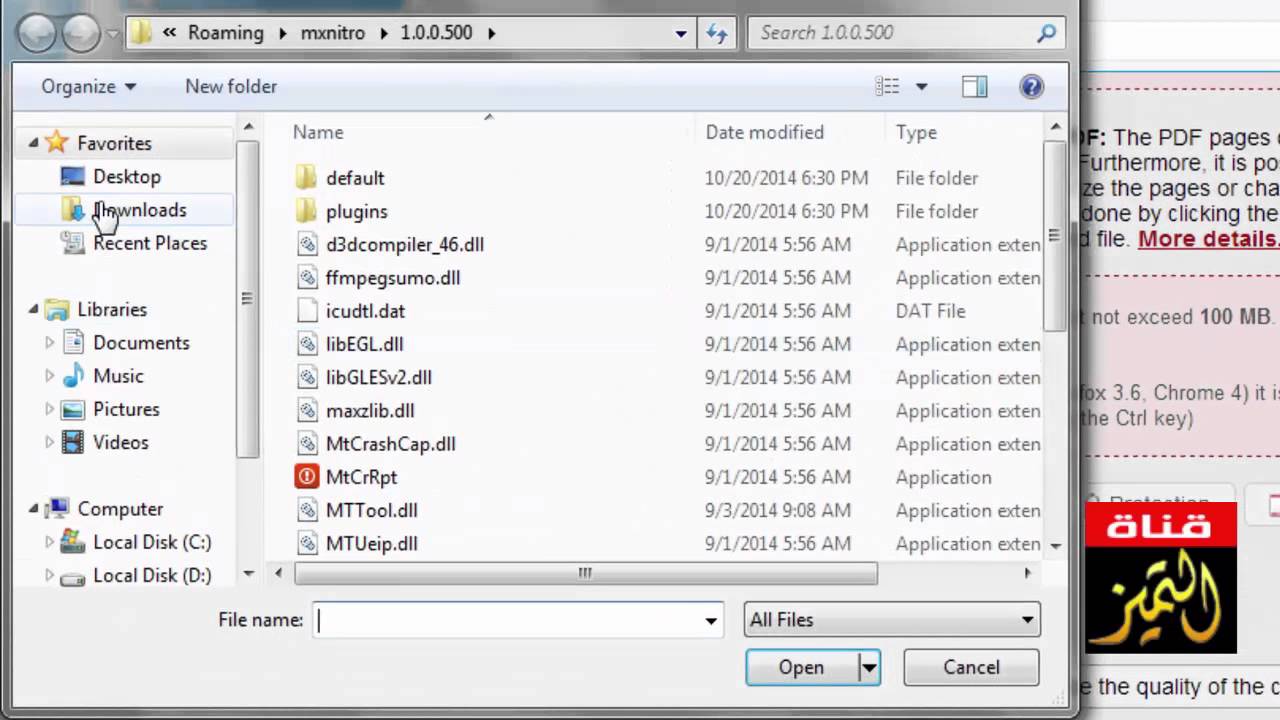This screenshot has width=1280, height=720.
Task: Click the file list scroll down arrow
Action: 1055,545
